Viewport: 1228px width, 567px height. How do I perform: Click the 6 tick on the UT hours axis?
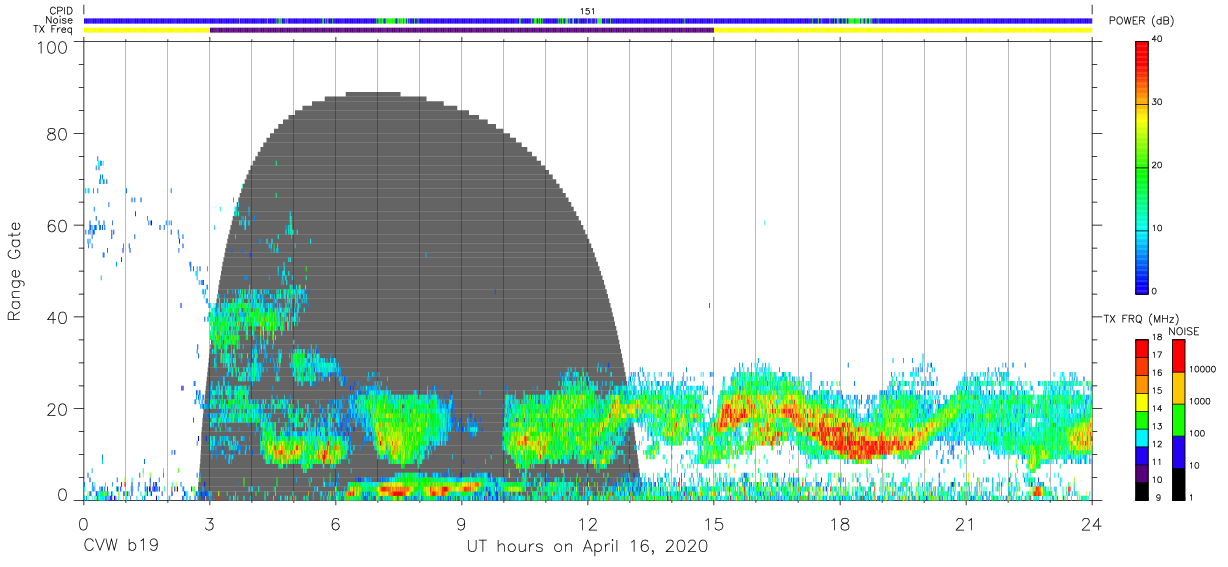pyautogui.click(x=335, y=524)
